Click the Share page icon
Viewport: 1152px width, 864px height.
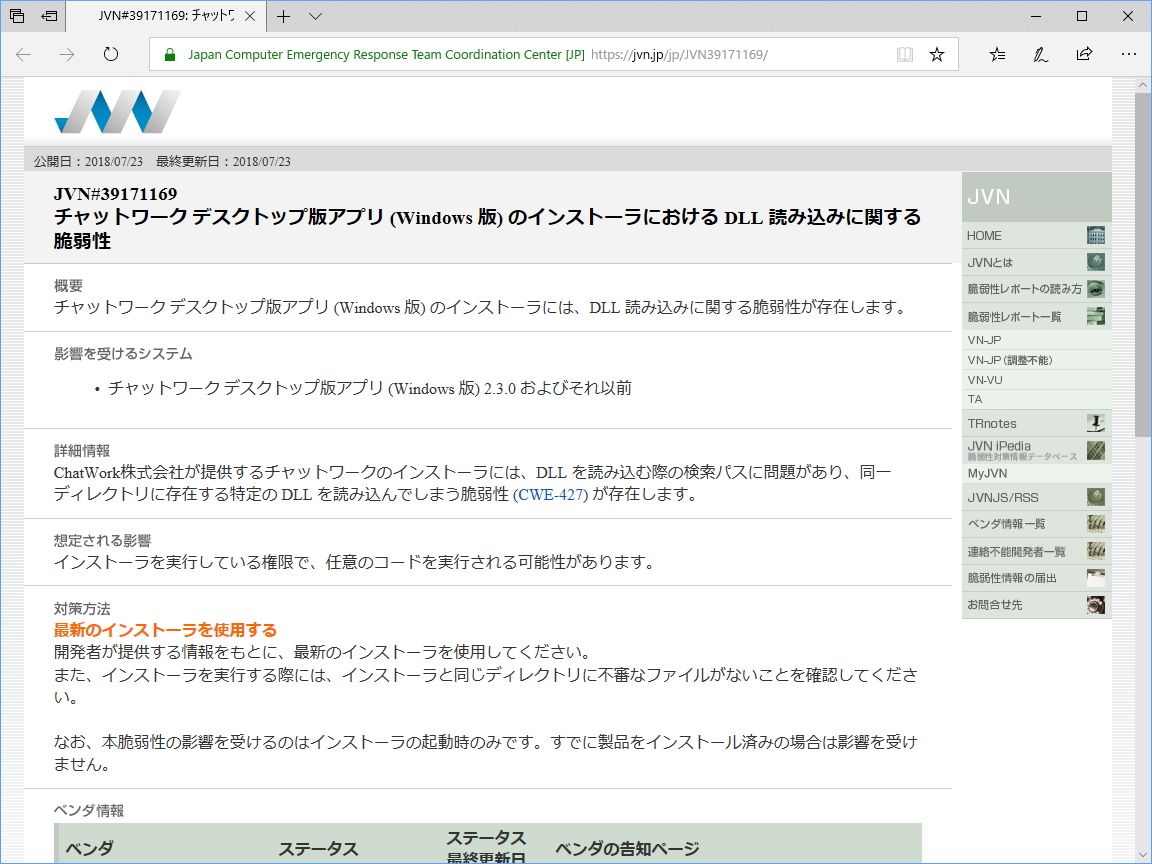[1084, 54]
